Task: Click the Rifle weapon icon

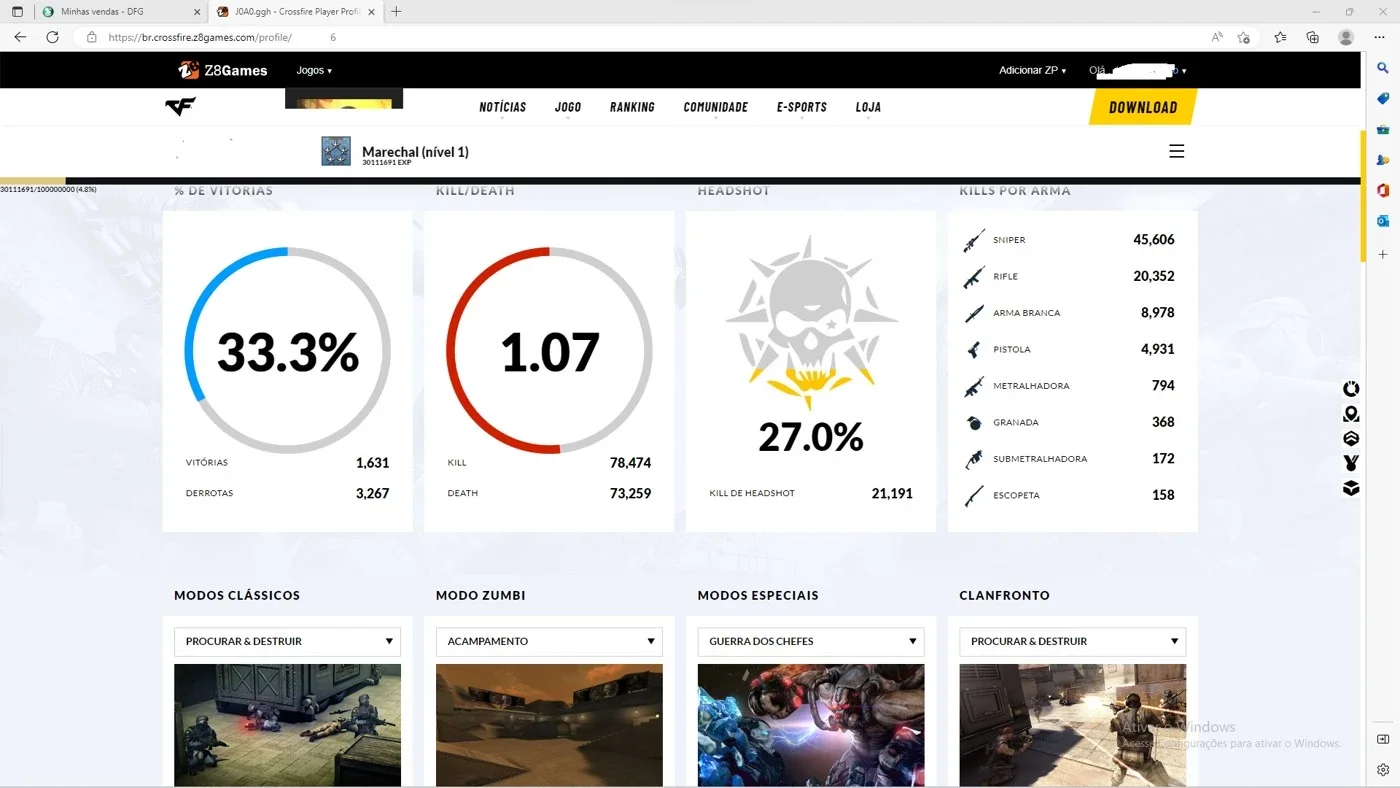Action: [974, 277]
